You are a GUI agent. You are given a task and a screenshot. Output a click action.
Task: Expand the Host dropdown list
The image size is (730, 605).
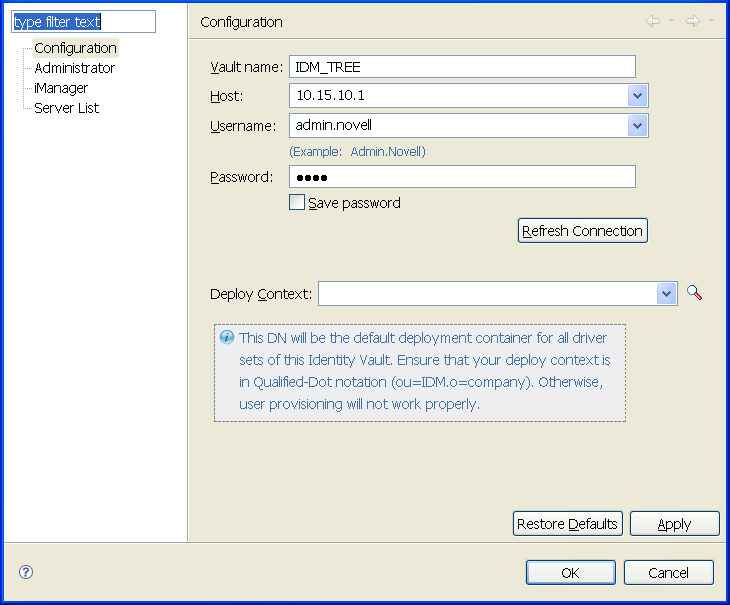tap(637, 96)
